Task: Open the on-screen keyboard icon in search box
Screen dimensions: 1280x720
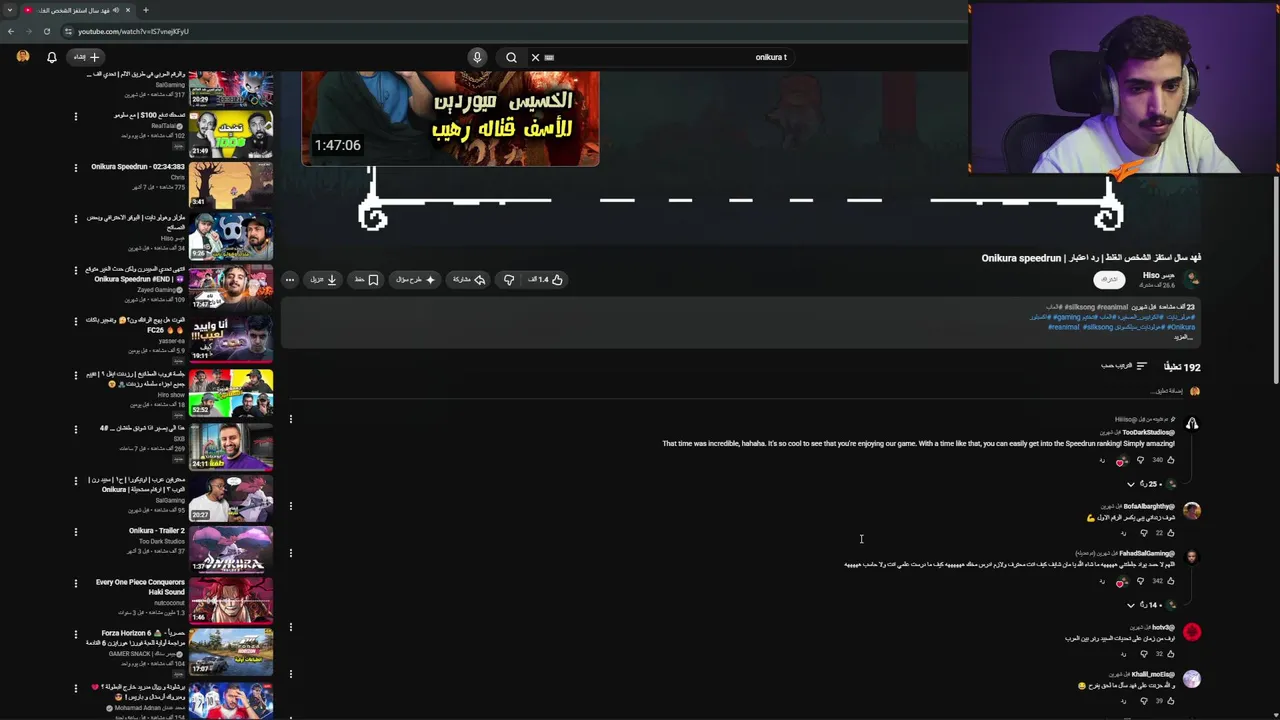Action: pyautogui.click(x=549, y=57)
